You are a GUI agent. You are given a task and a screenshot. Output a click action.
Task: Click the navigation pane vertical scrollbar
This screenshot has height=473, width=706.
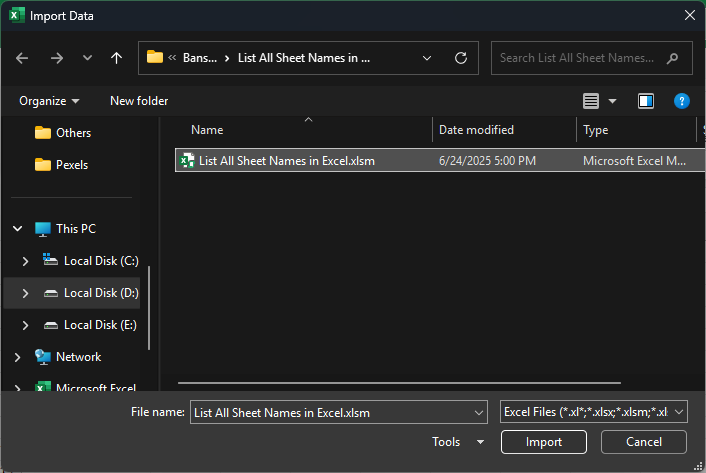(149, 308)
